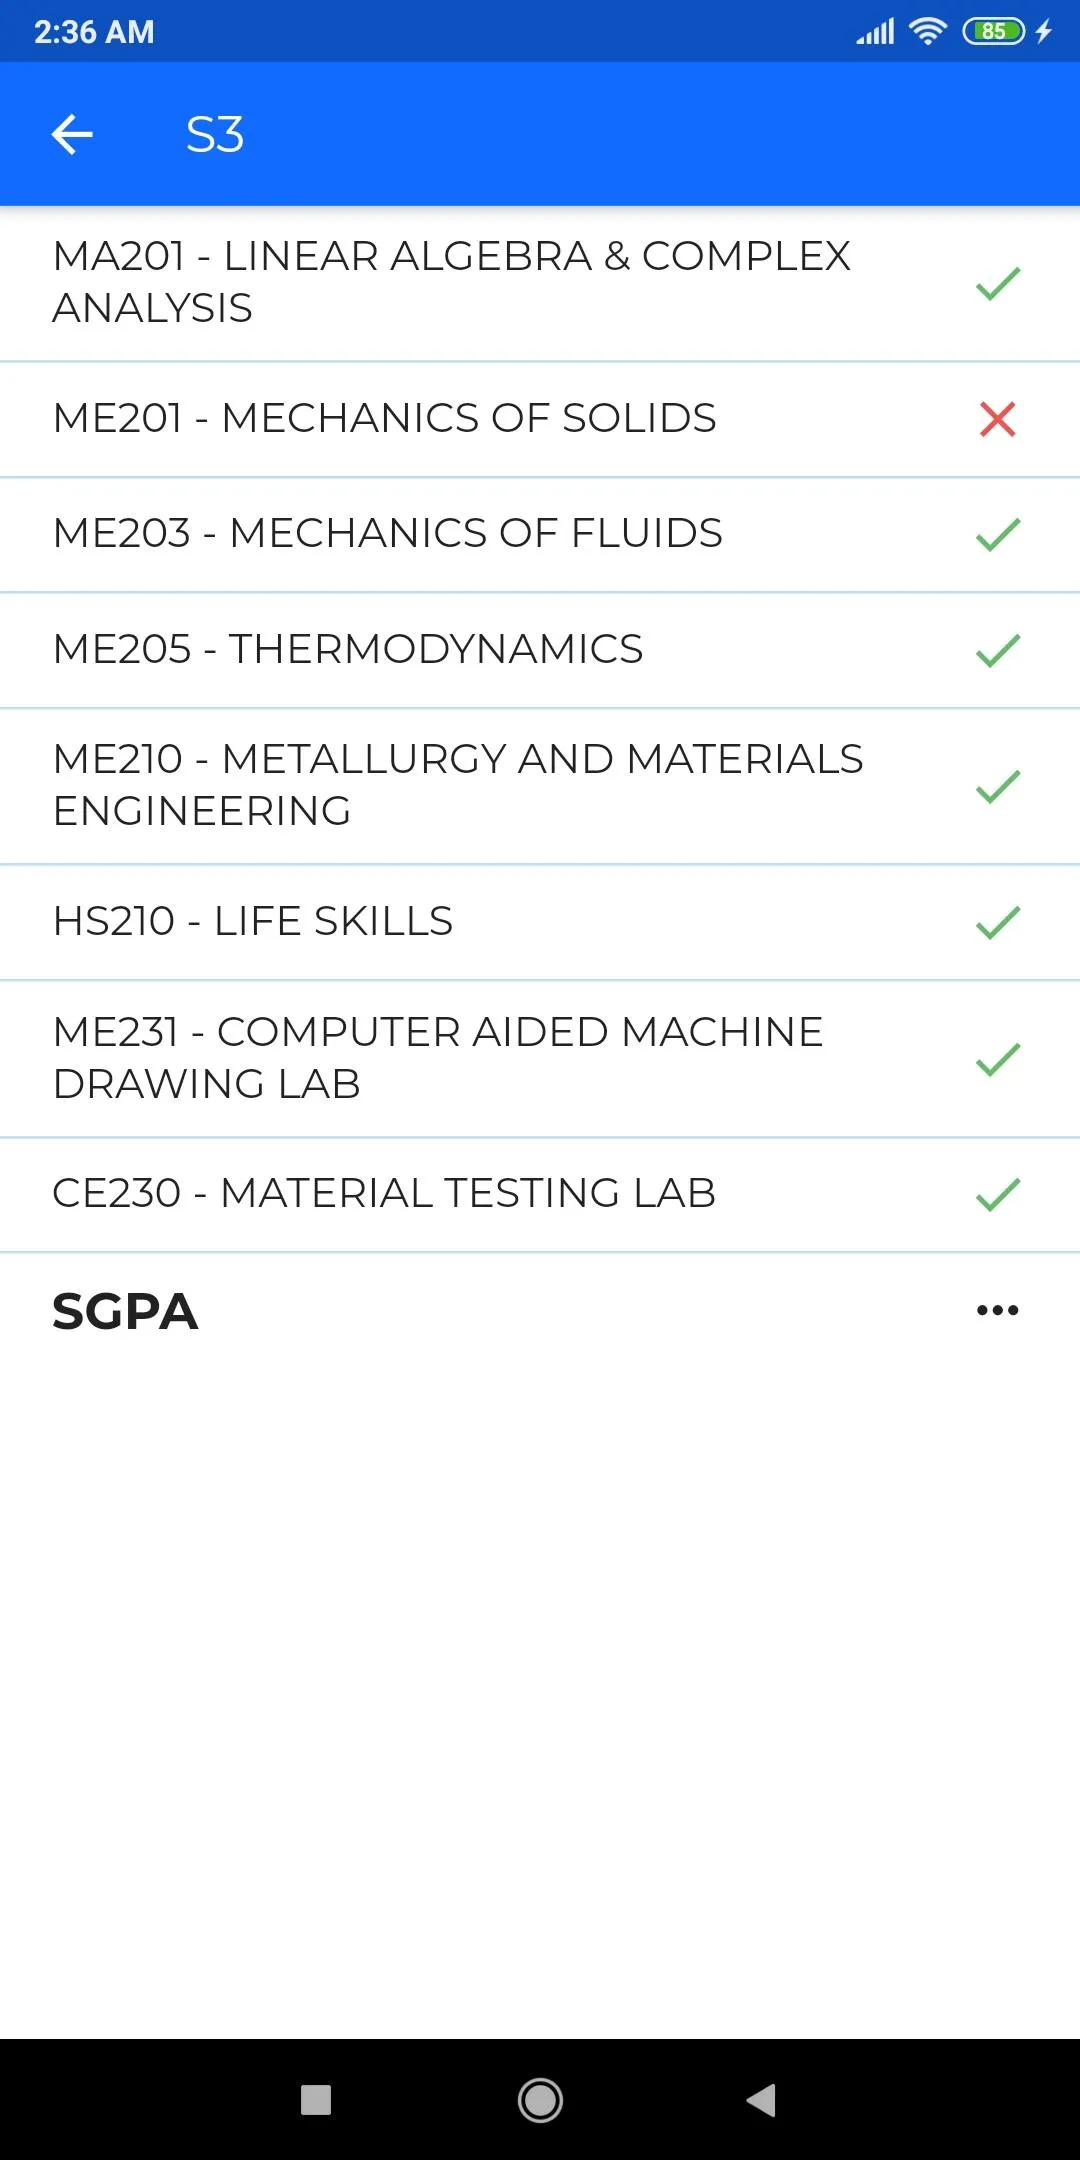Choose ME210 Metallurgy and Materials Engineering
The image size is (1080, 2160).
(458, 785)
